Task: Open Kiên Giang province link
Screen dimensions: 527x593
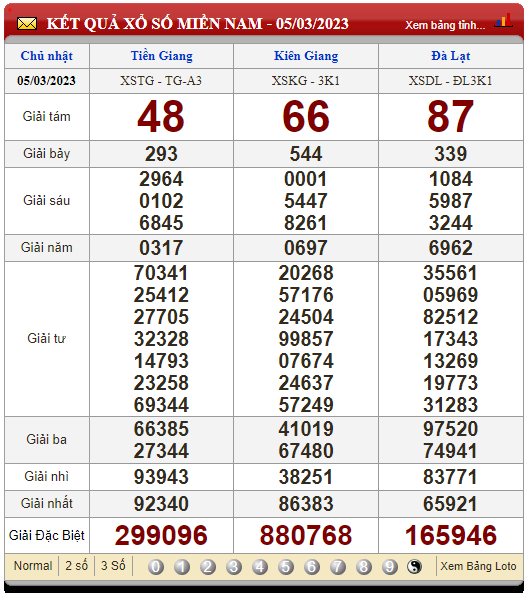Action: pos(306,56)
